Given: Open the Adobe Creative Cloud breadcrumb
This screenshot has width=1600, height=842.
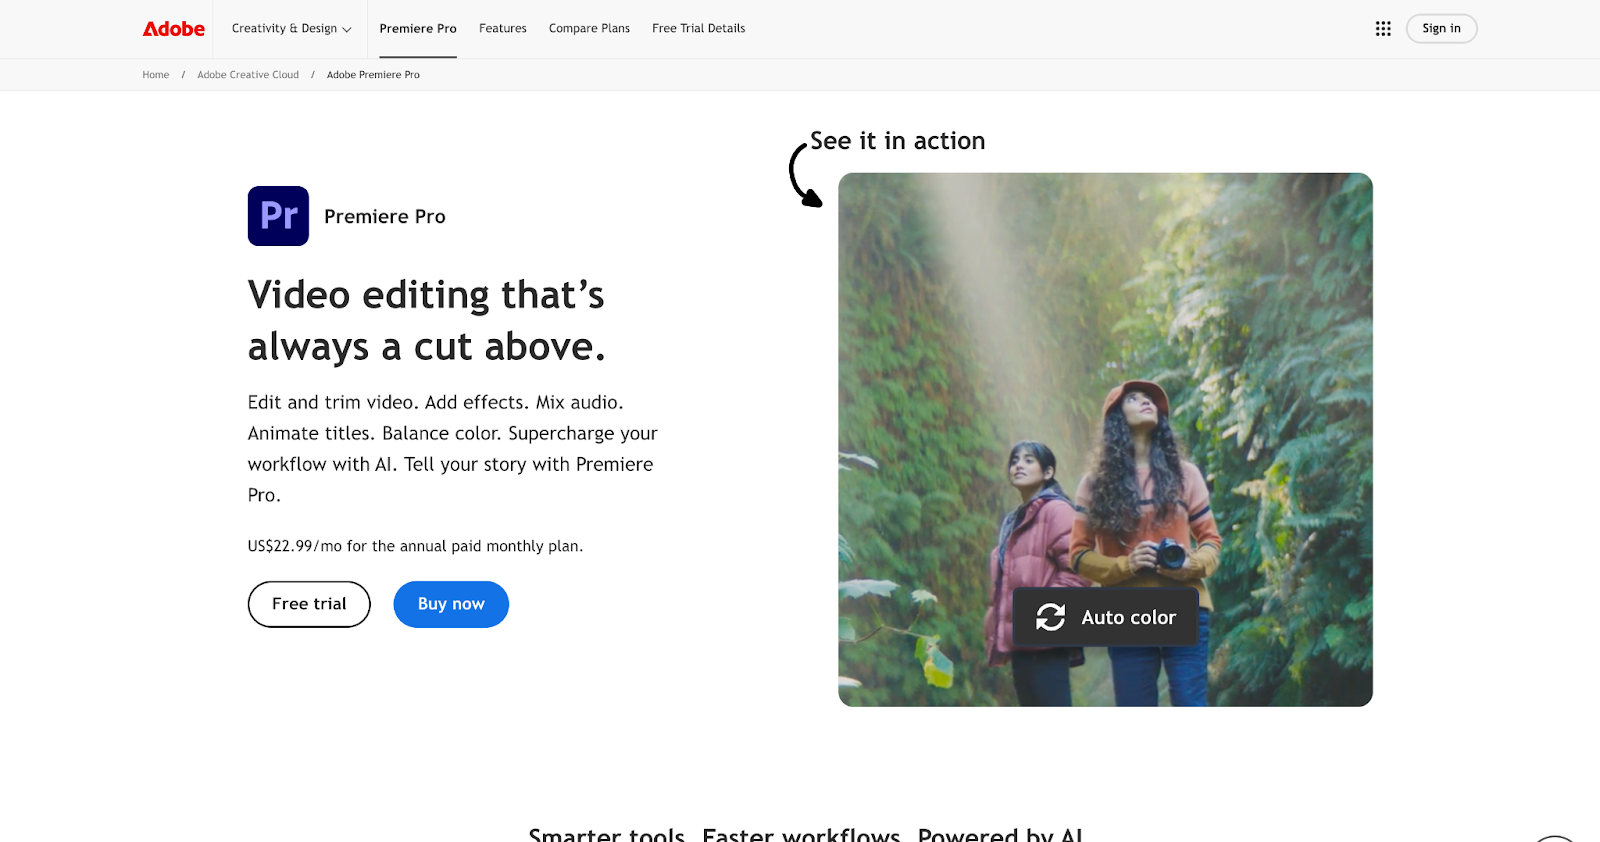Looking at the screenshot, I should tap(248, 75).
